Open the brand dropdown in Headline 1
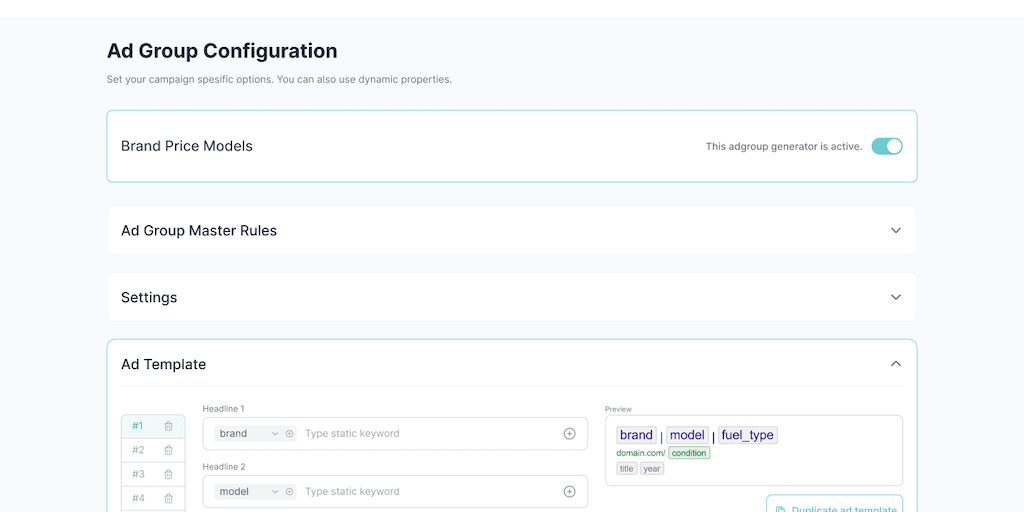 [x=275, y=434]
